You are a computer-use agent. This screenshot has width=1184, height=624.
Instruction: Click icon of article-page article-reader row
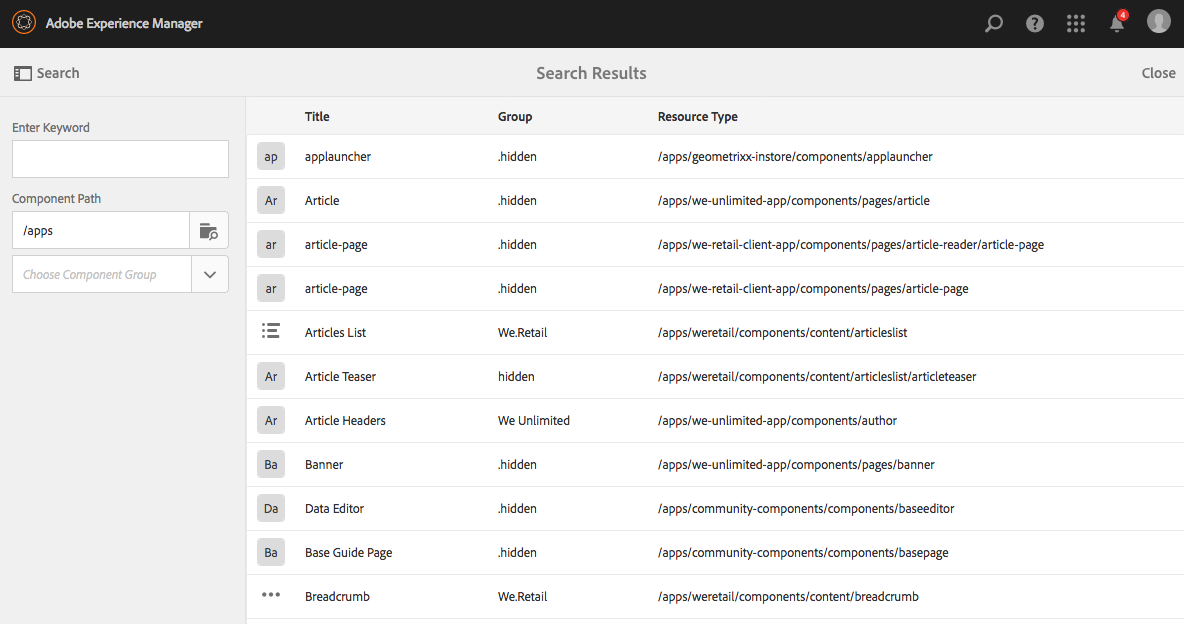(x=271, y=244)
